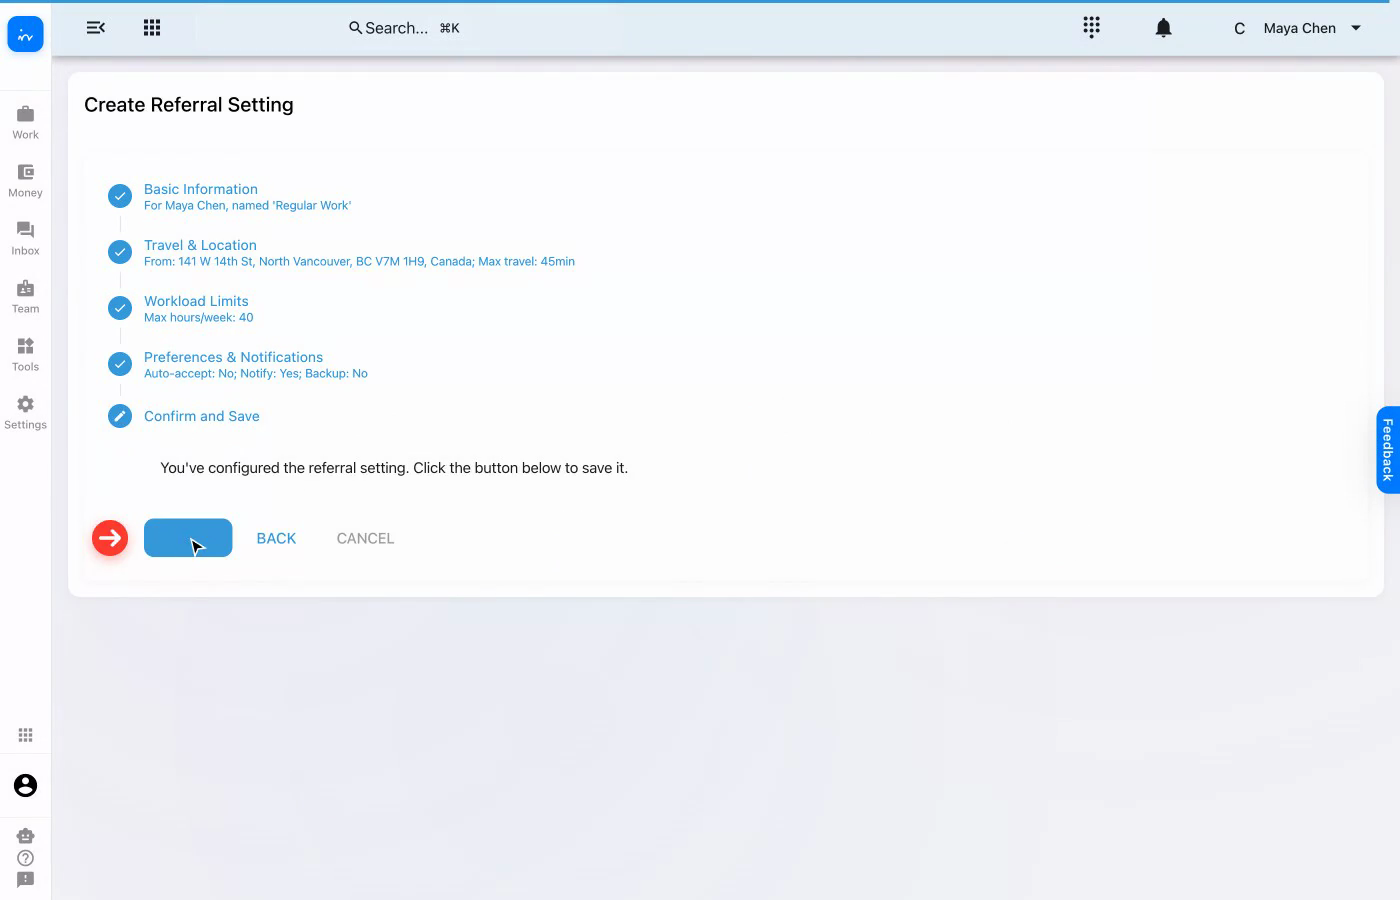The height and width of the screenshot is (900, 1400).
Task: Click the blue save button
Action: click(188, 538)
